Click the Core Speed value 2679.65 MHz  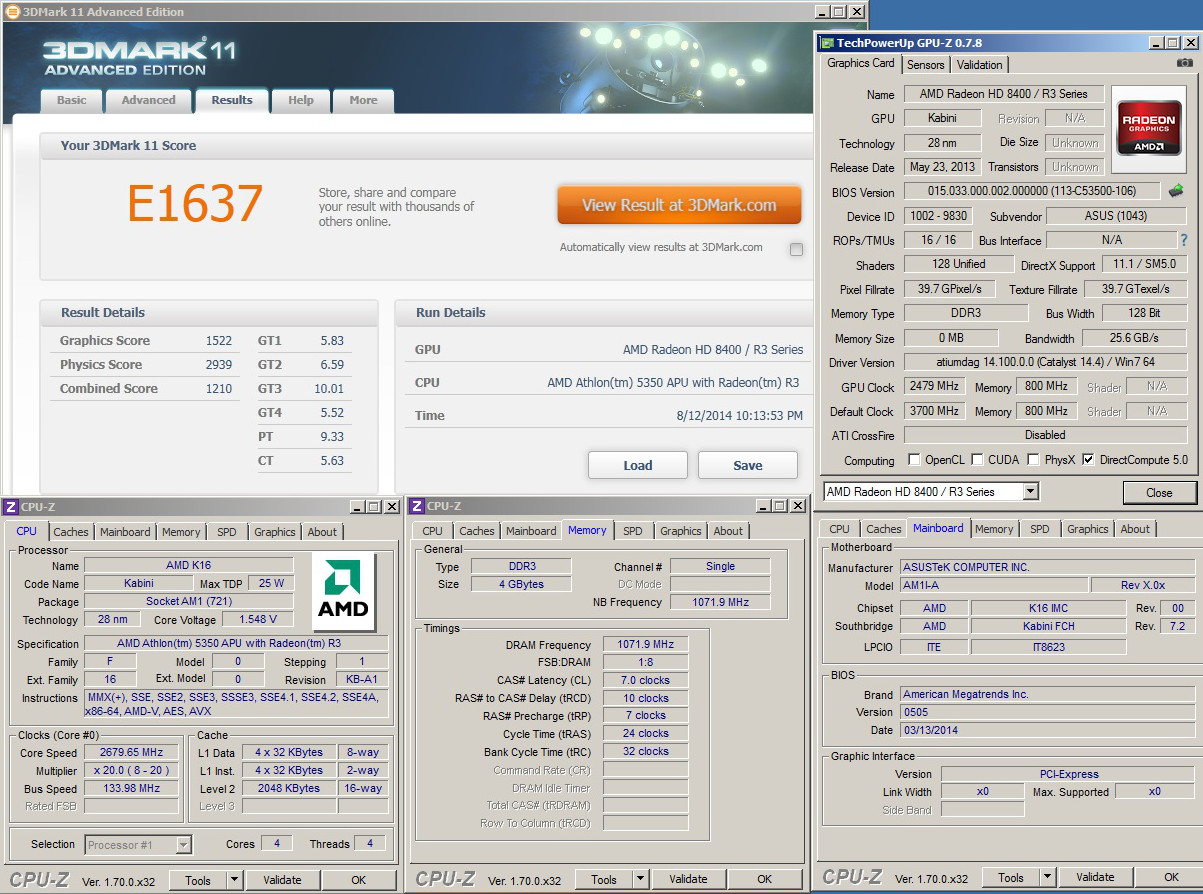[x=131, y=753]
